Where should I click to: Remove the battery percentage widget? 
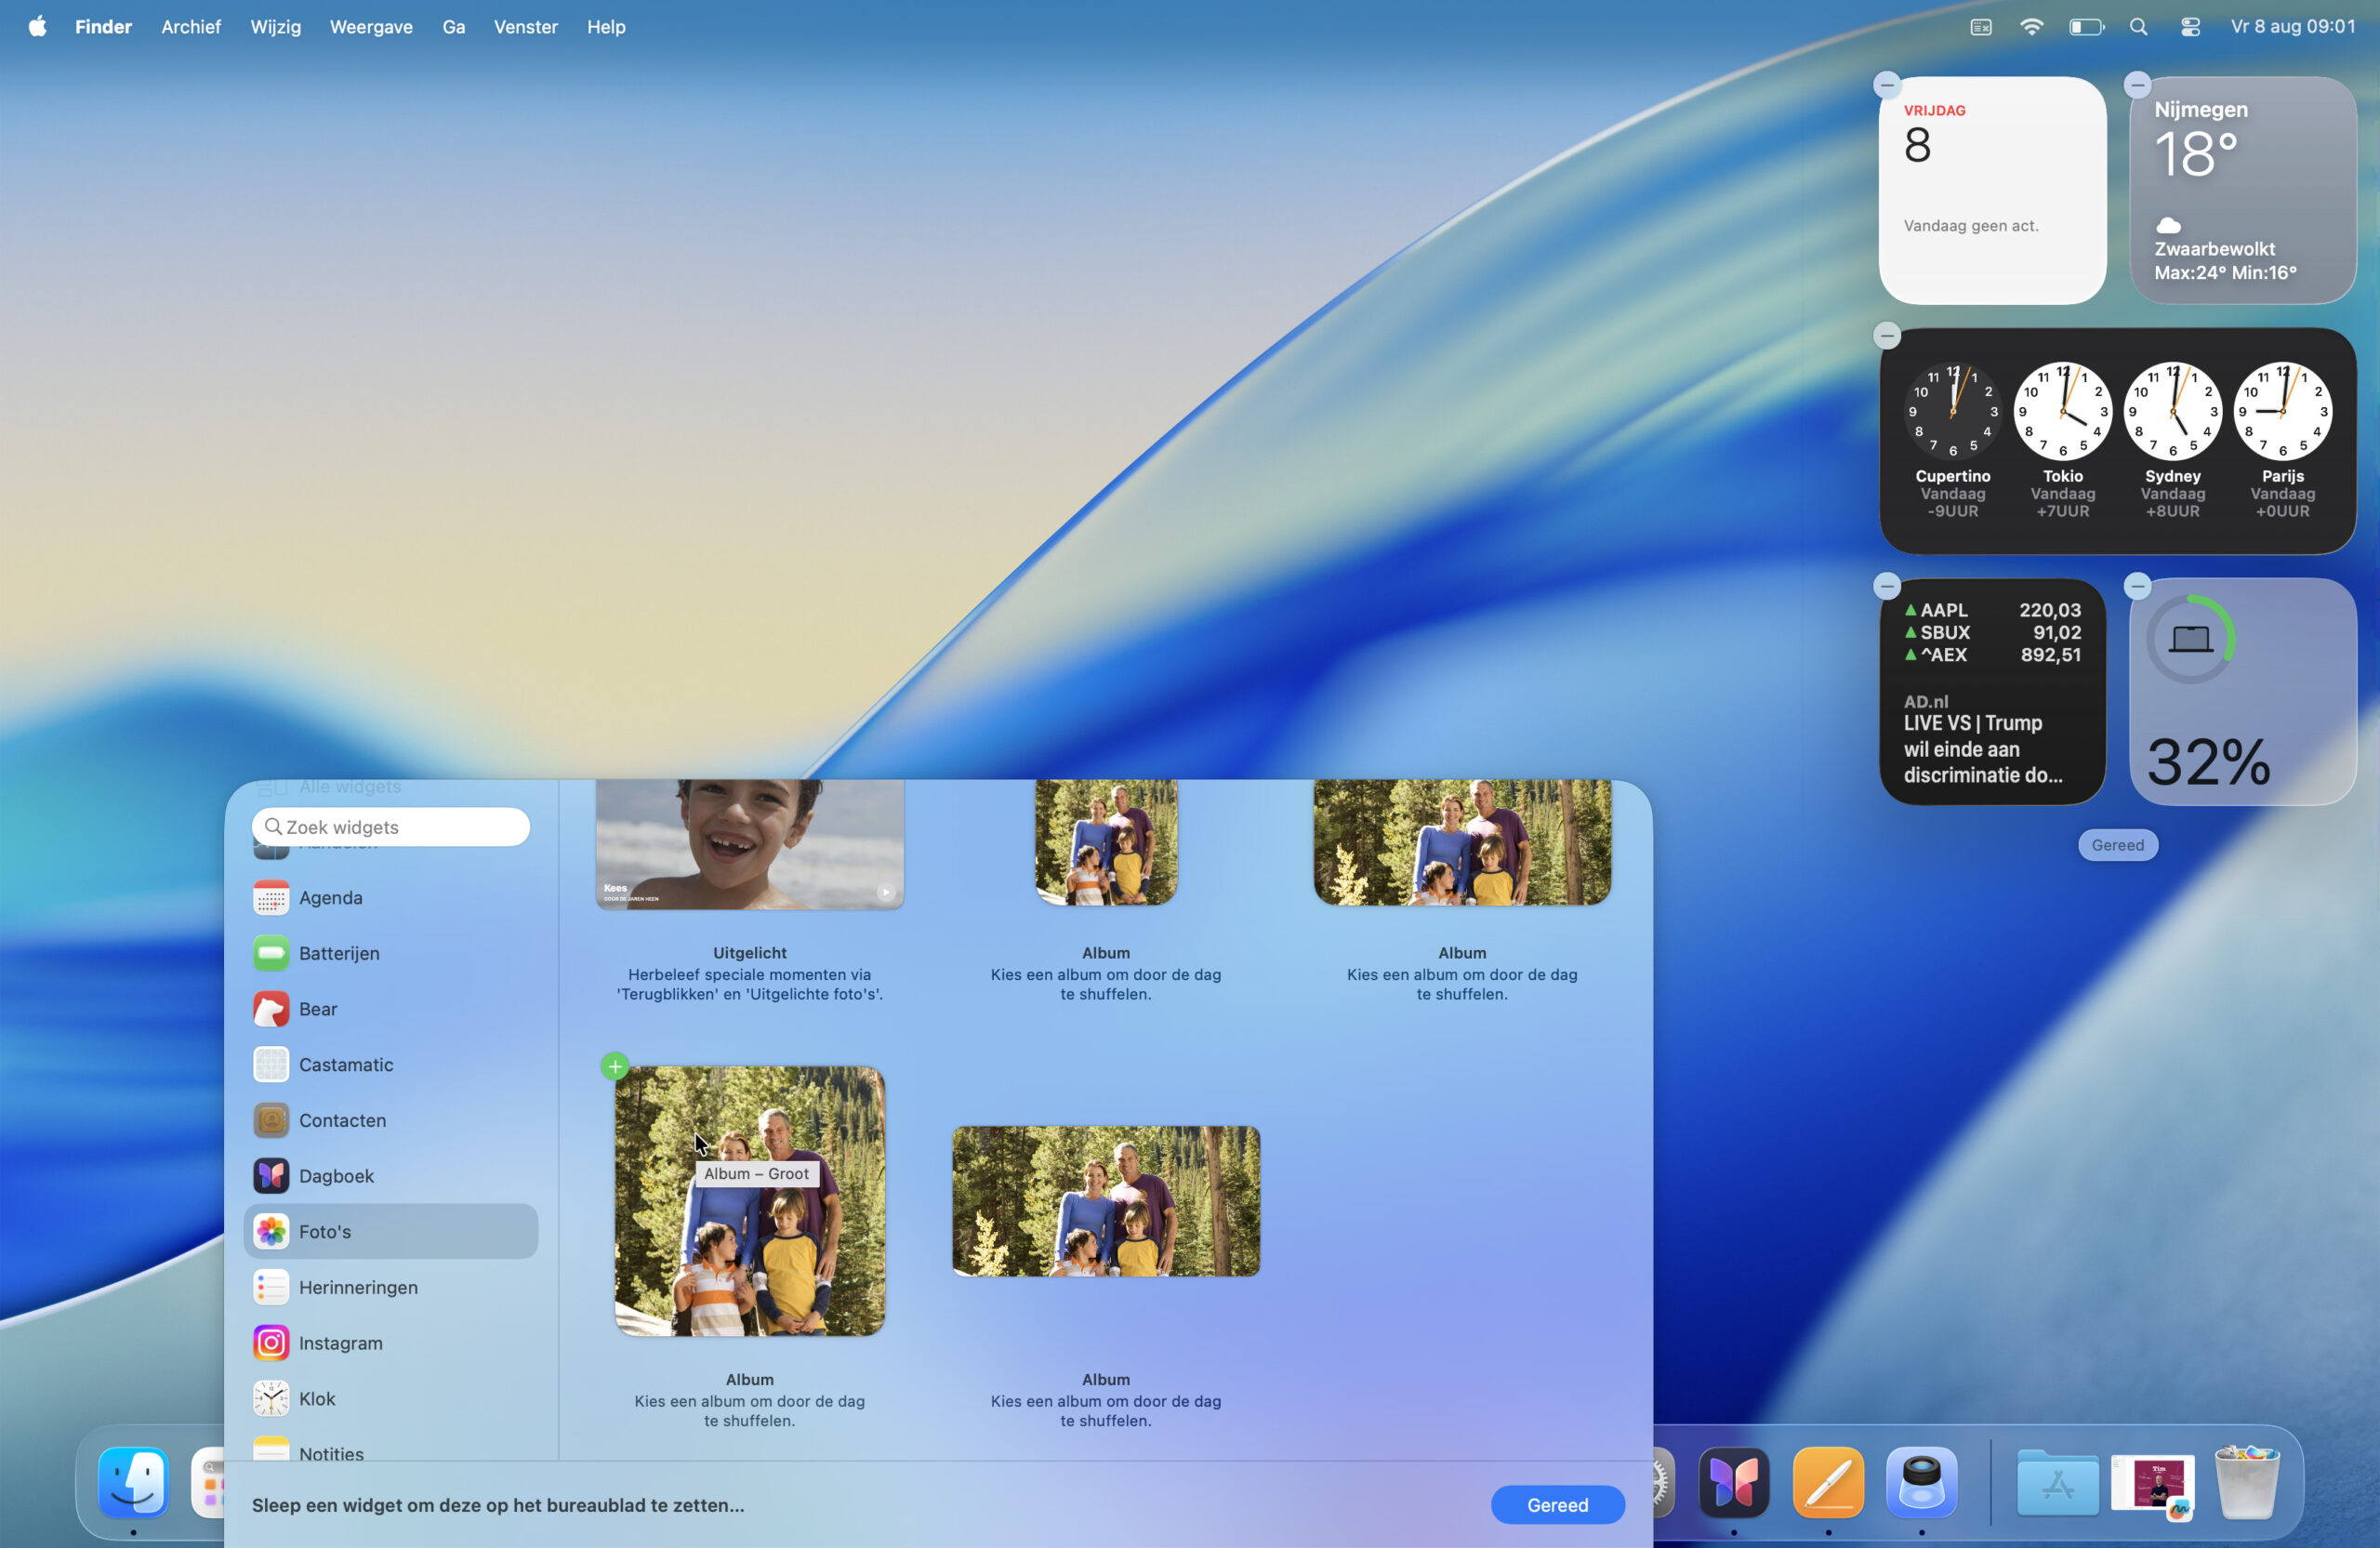tap(2137, 586)
